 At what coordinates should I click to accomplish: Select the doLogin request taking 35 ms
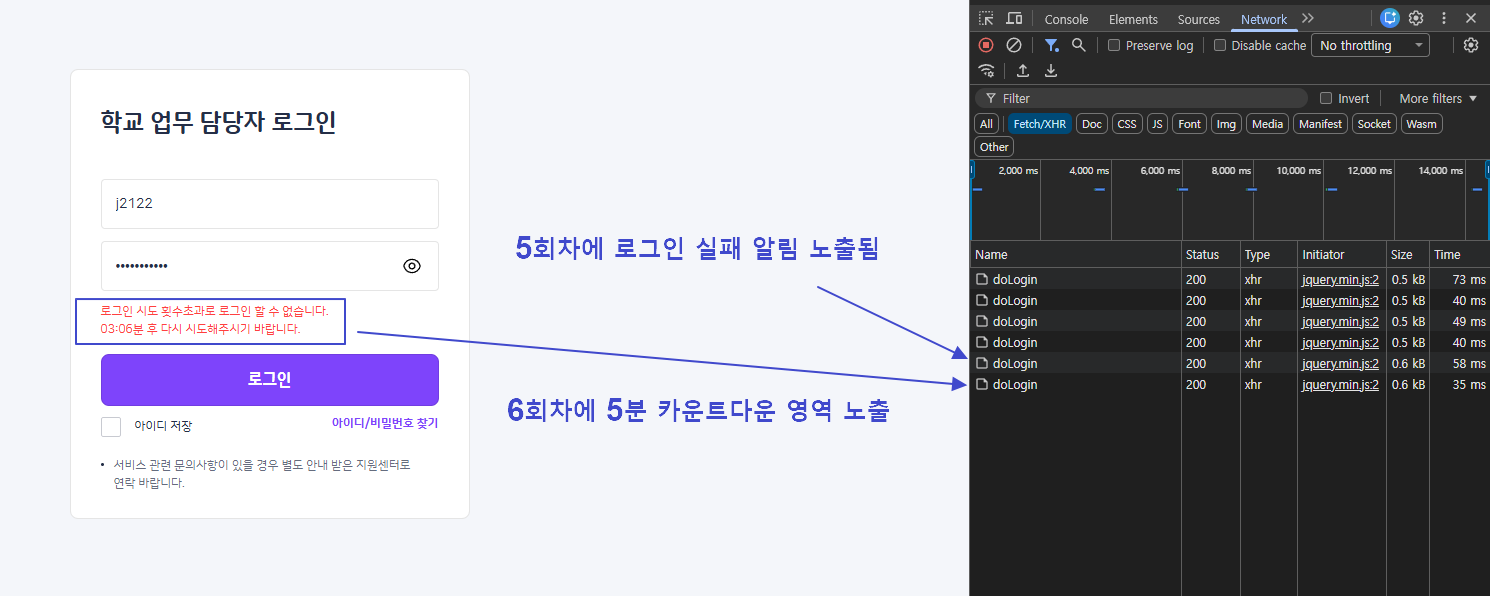(1230, 384)
